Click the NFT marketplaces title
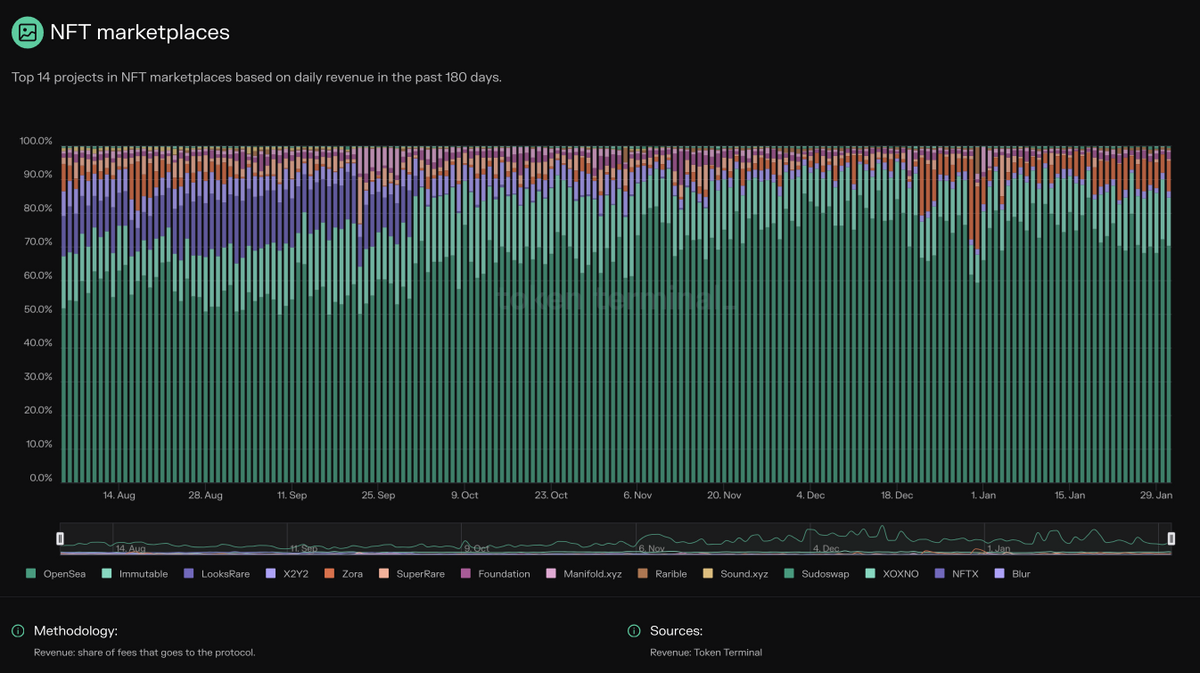Screen dimensions: 1200x673 (x=140, y=32)
